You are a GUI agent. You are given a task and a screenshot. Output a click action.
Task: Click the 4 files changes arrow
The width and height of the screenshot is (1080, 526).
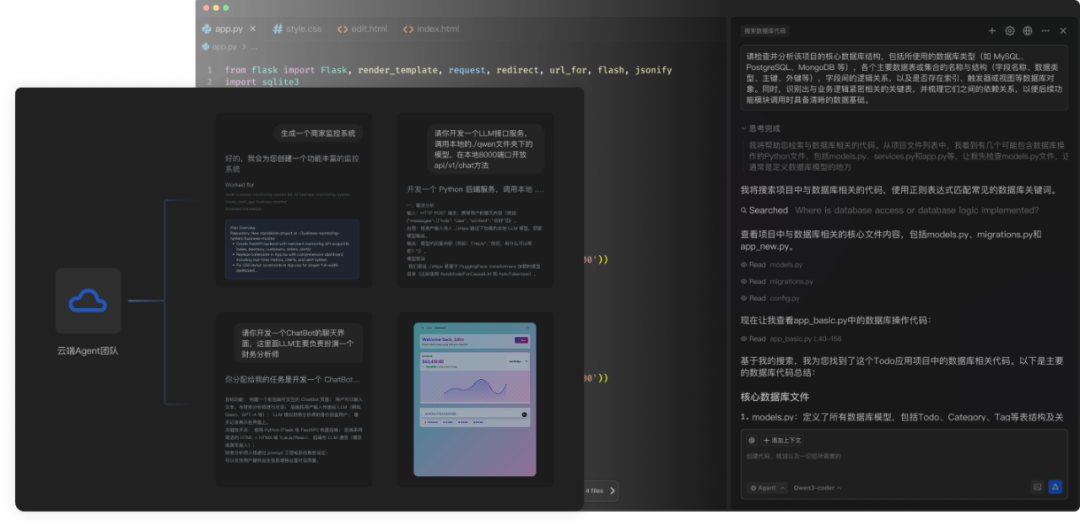612,491
